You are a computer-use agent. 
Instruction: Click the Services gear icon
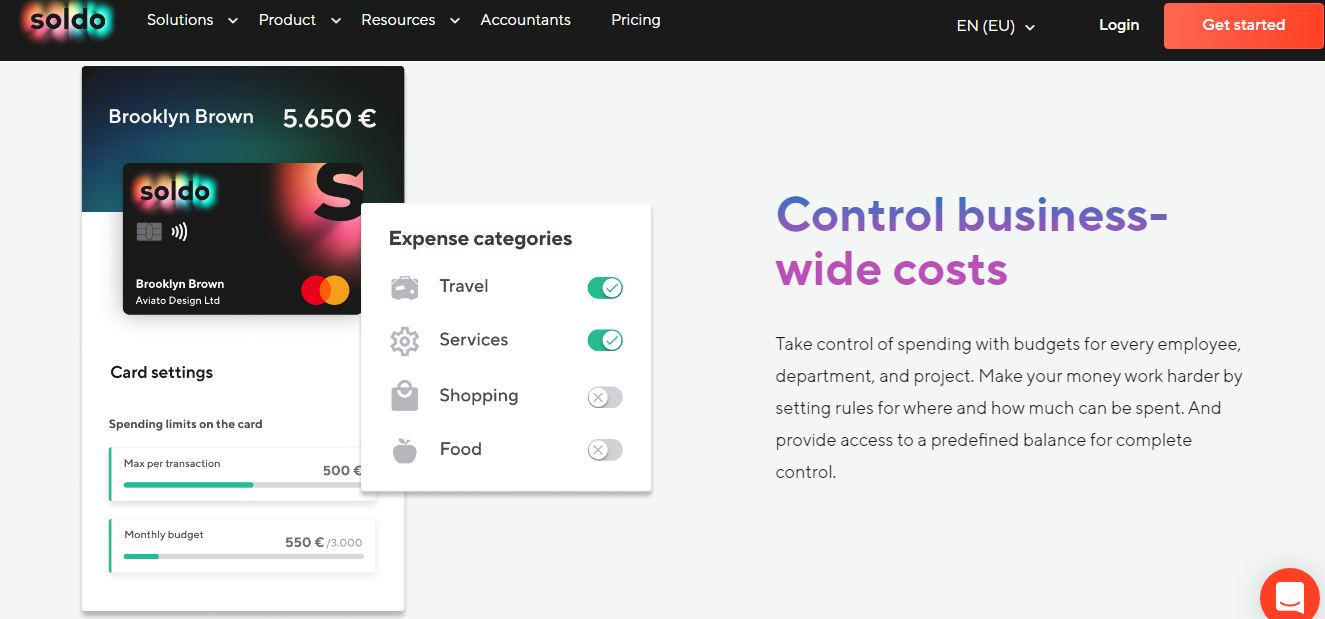tap(404, 342)
